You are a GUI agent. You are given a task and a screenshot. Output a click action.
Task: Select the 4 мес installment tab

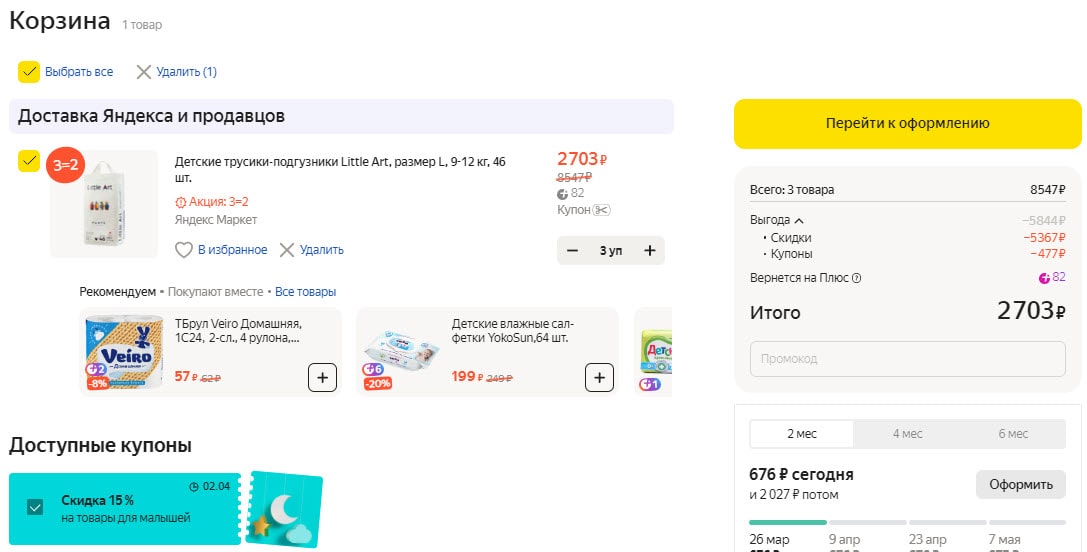click(x=907, y=434)
